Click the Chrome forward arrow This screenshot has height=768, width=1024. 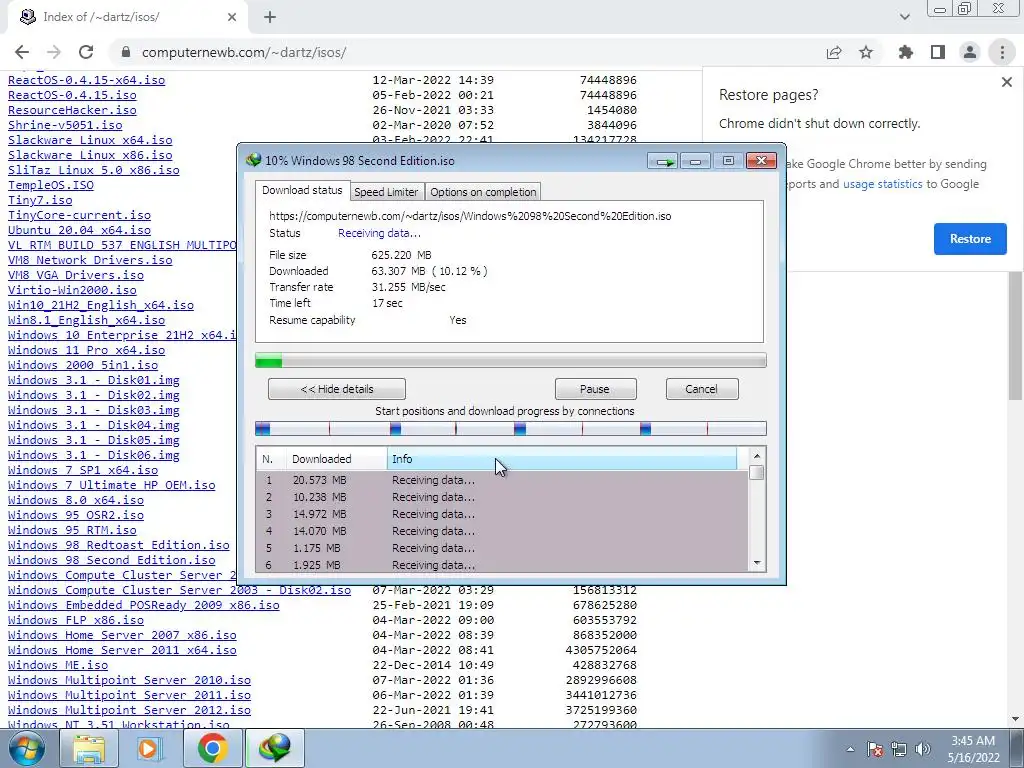point(54,52)
